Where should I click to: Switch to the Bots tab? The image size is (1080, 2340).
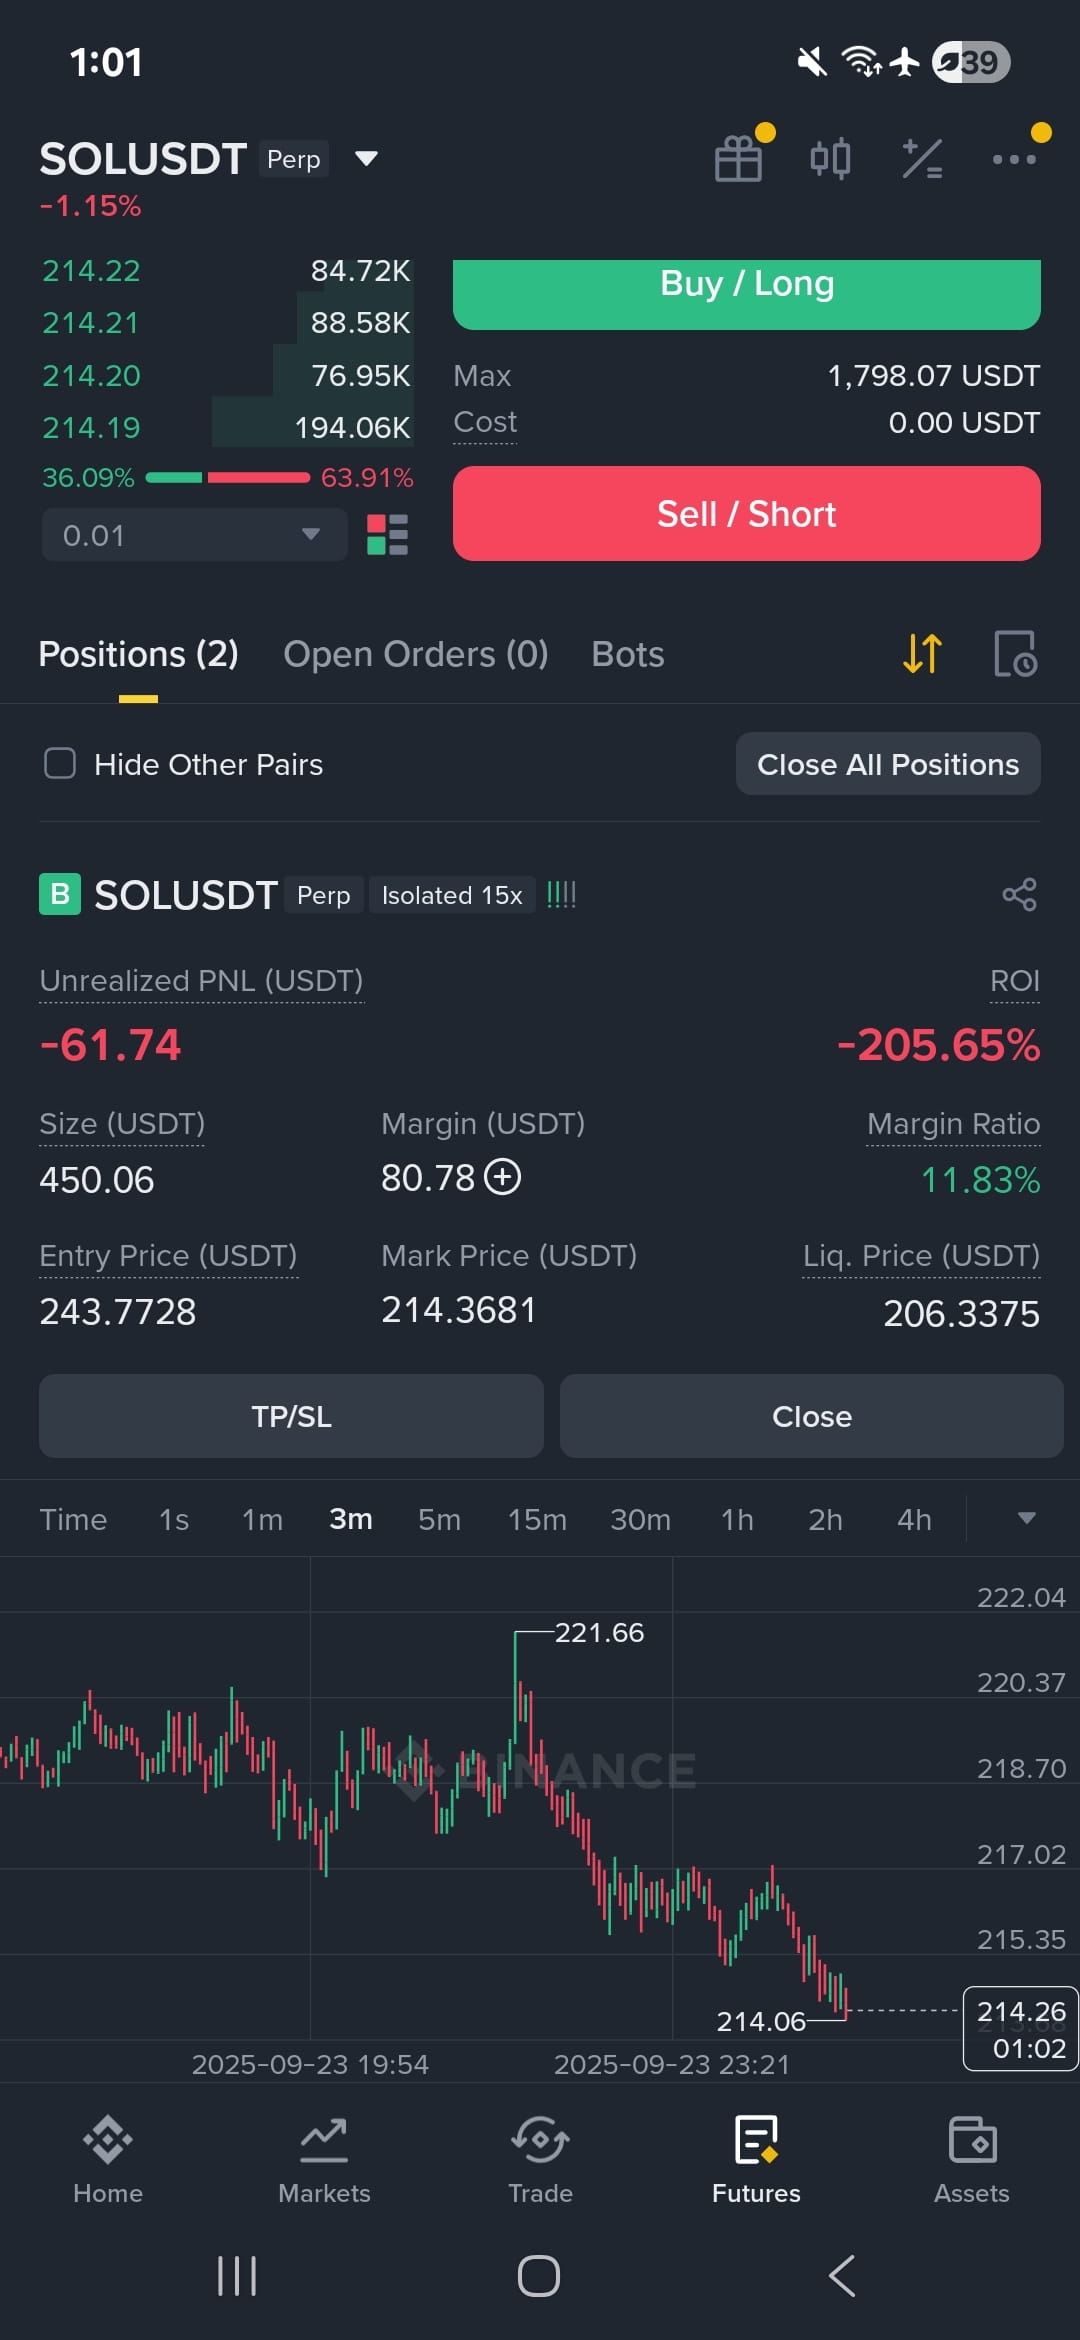(x=628, y=654)
